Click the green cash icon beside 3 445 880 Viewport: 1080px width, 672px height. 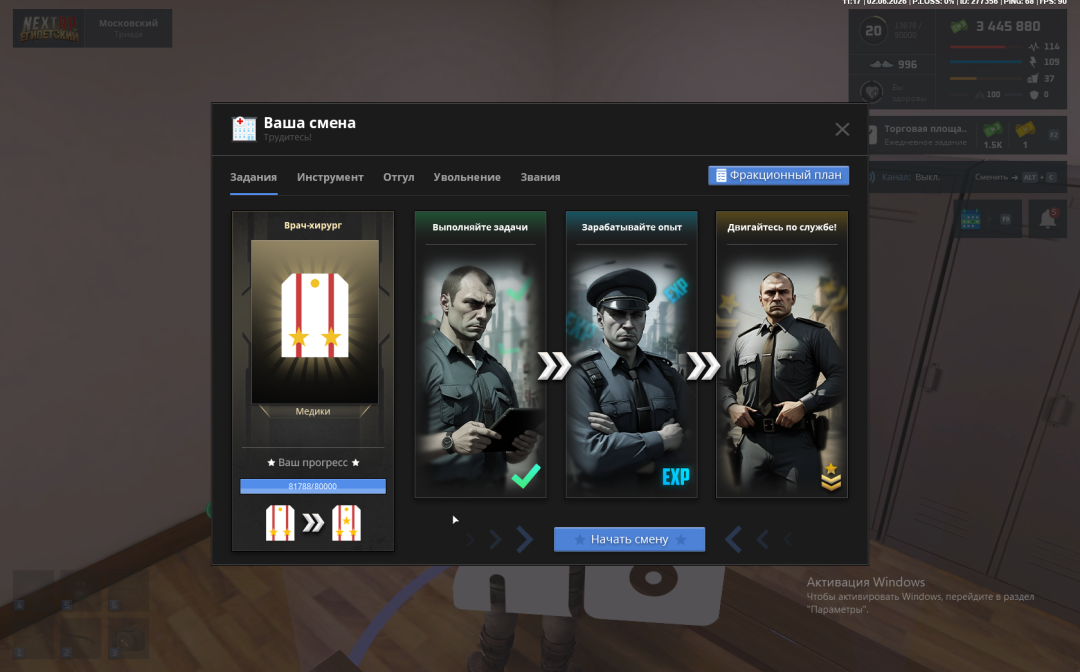tap(959, 27)
